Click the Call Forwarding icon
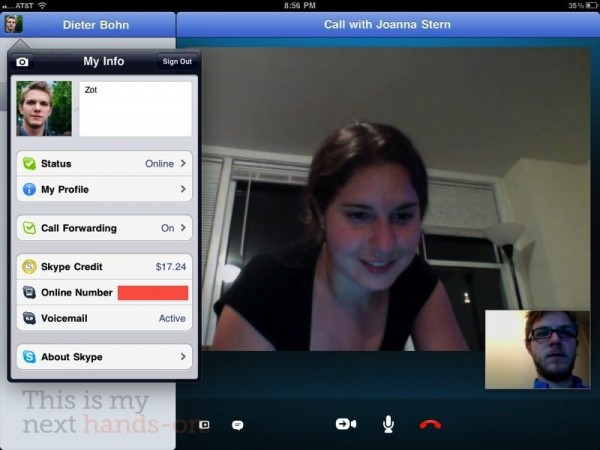Viewport: 600px width, 450px height. pos(29,228)
